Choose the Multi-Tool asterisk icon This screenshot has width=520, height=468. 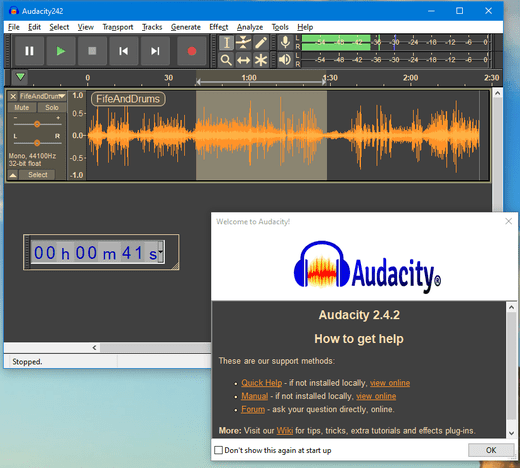click(x=261, y=60)
